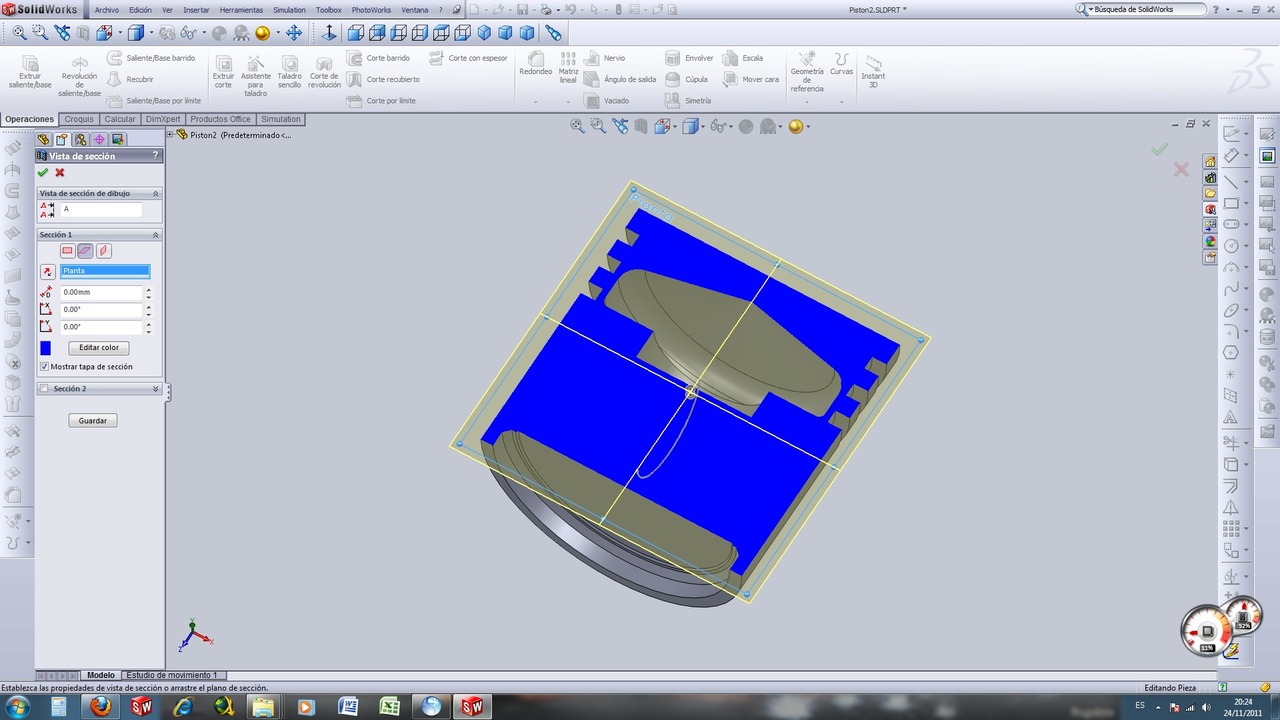Click the Guardar button
The height and width of the screenshot is (720, 1280).
[93, 420]
